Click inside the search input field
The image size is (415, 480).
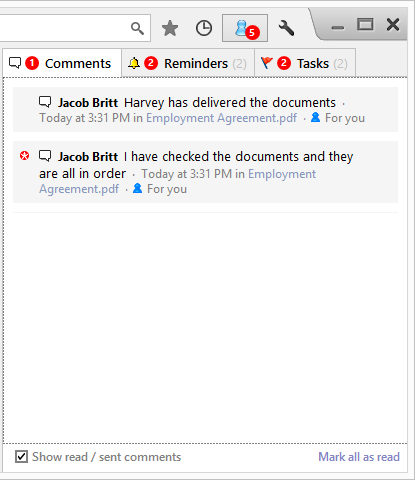63,28
